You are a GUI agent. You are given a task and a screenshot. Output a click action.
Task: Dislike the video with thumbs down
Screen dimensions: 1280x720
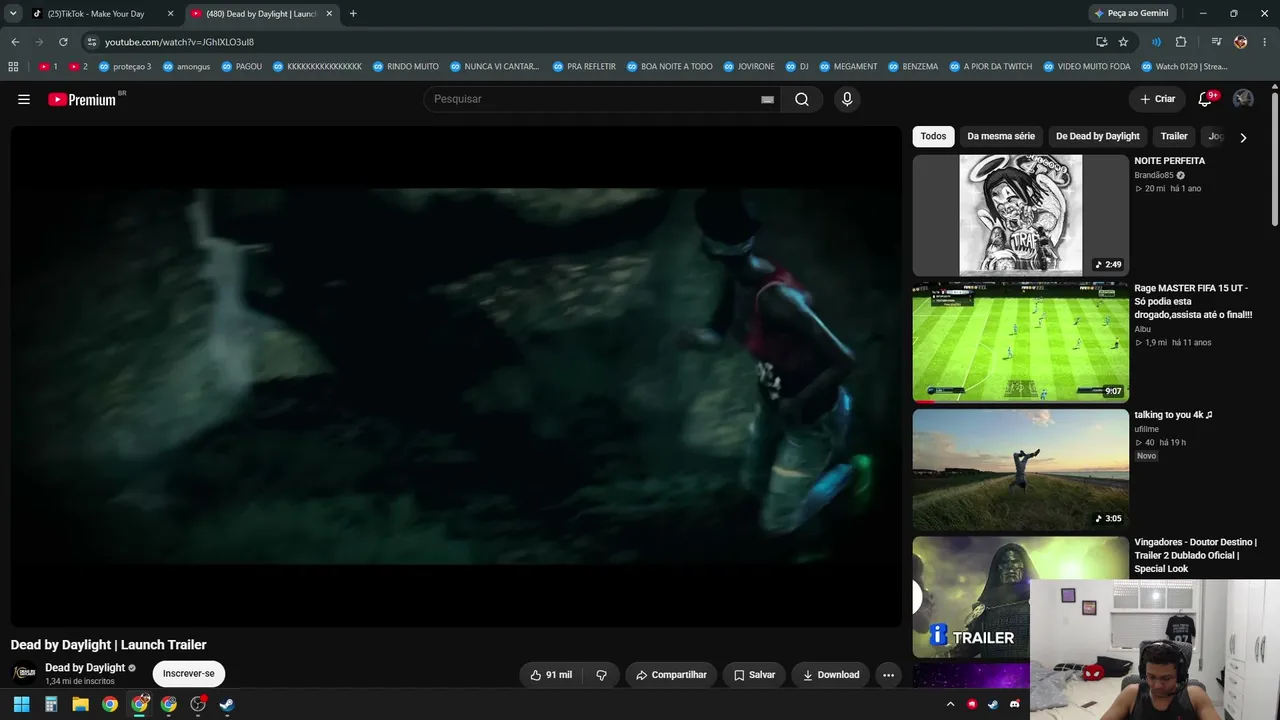click(601, 675)
